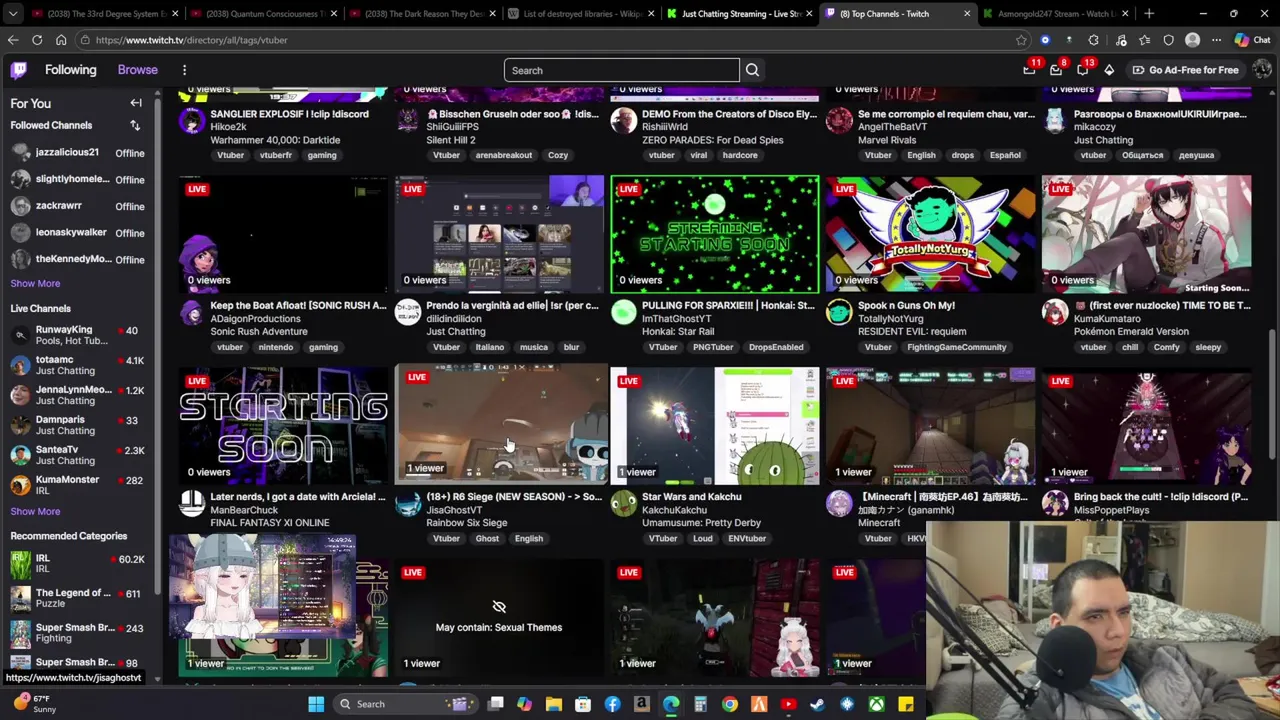1280x720 pixels.
Task: Click the PNGTuber tag
Action: pyautogui.click(x=712, y=347)
